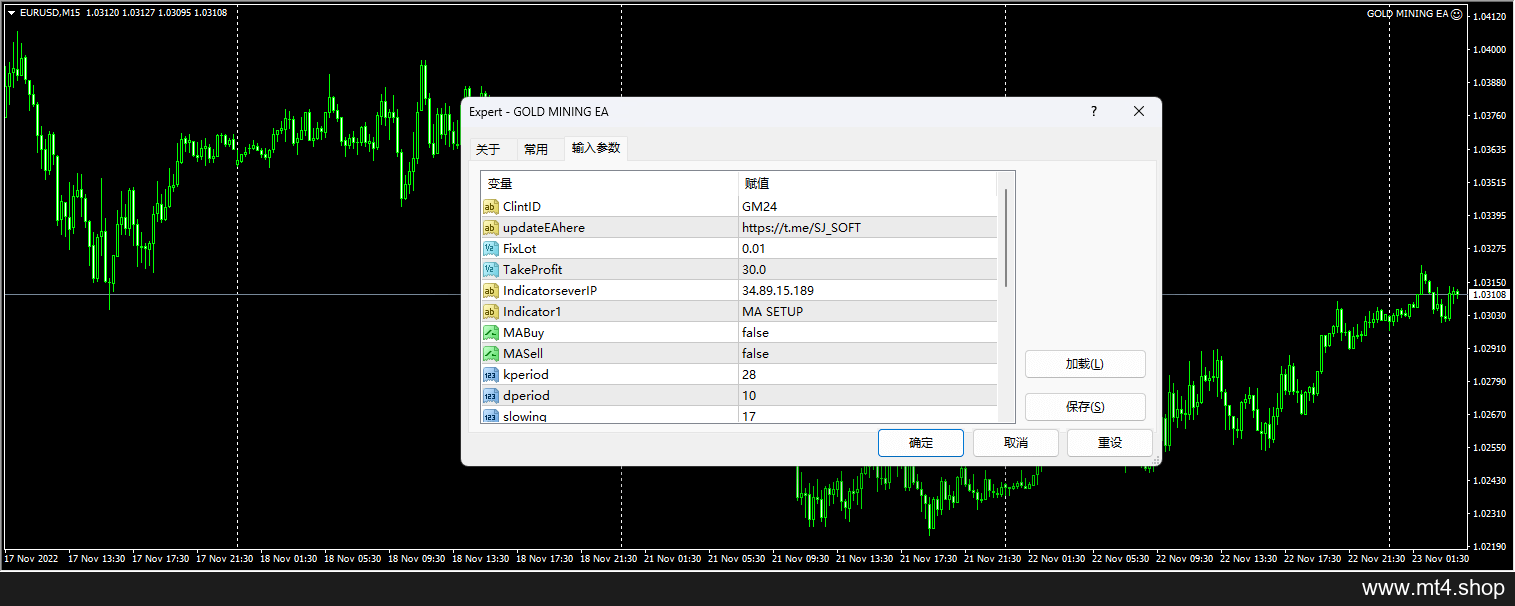Click the integer icon beside kperiod
The image size is (1515, 606).
(491, 375)
